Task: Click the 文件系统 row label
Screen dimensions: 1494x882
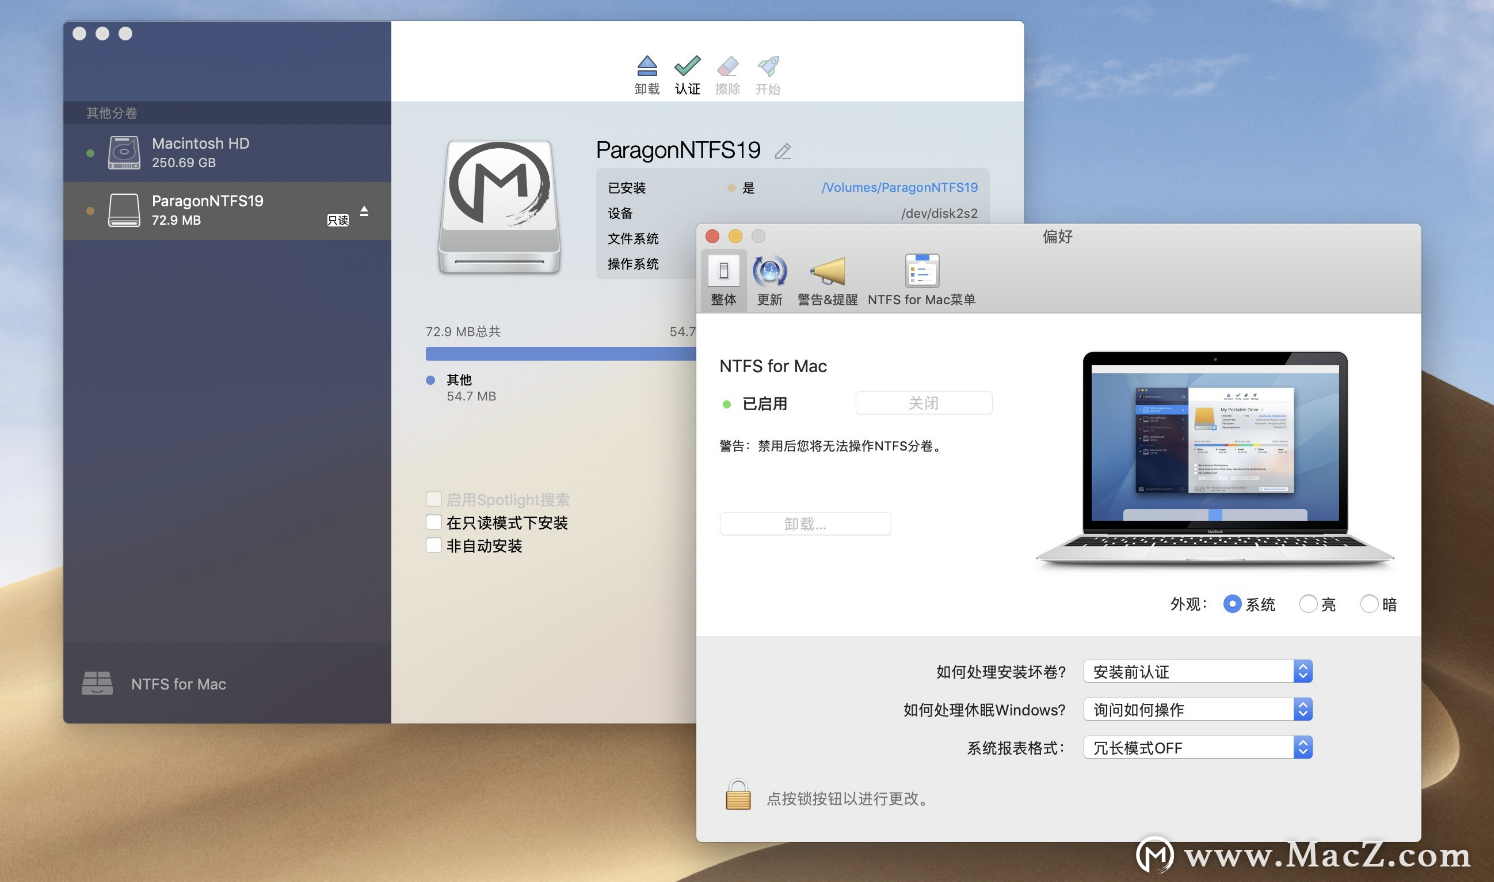Action: coord(633,239)
